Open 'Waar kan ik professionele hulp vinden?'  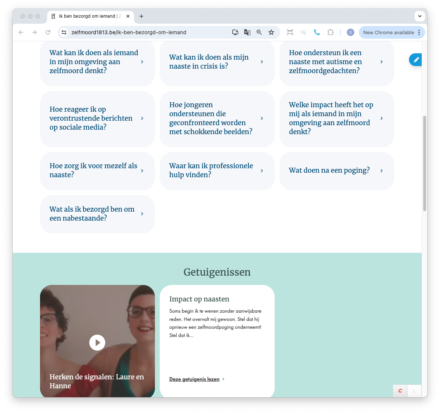(x=217, y=170)
